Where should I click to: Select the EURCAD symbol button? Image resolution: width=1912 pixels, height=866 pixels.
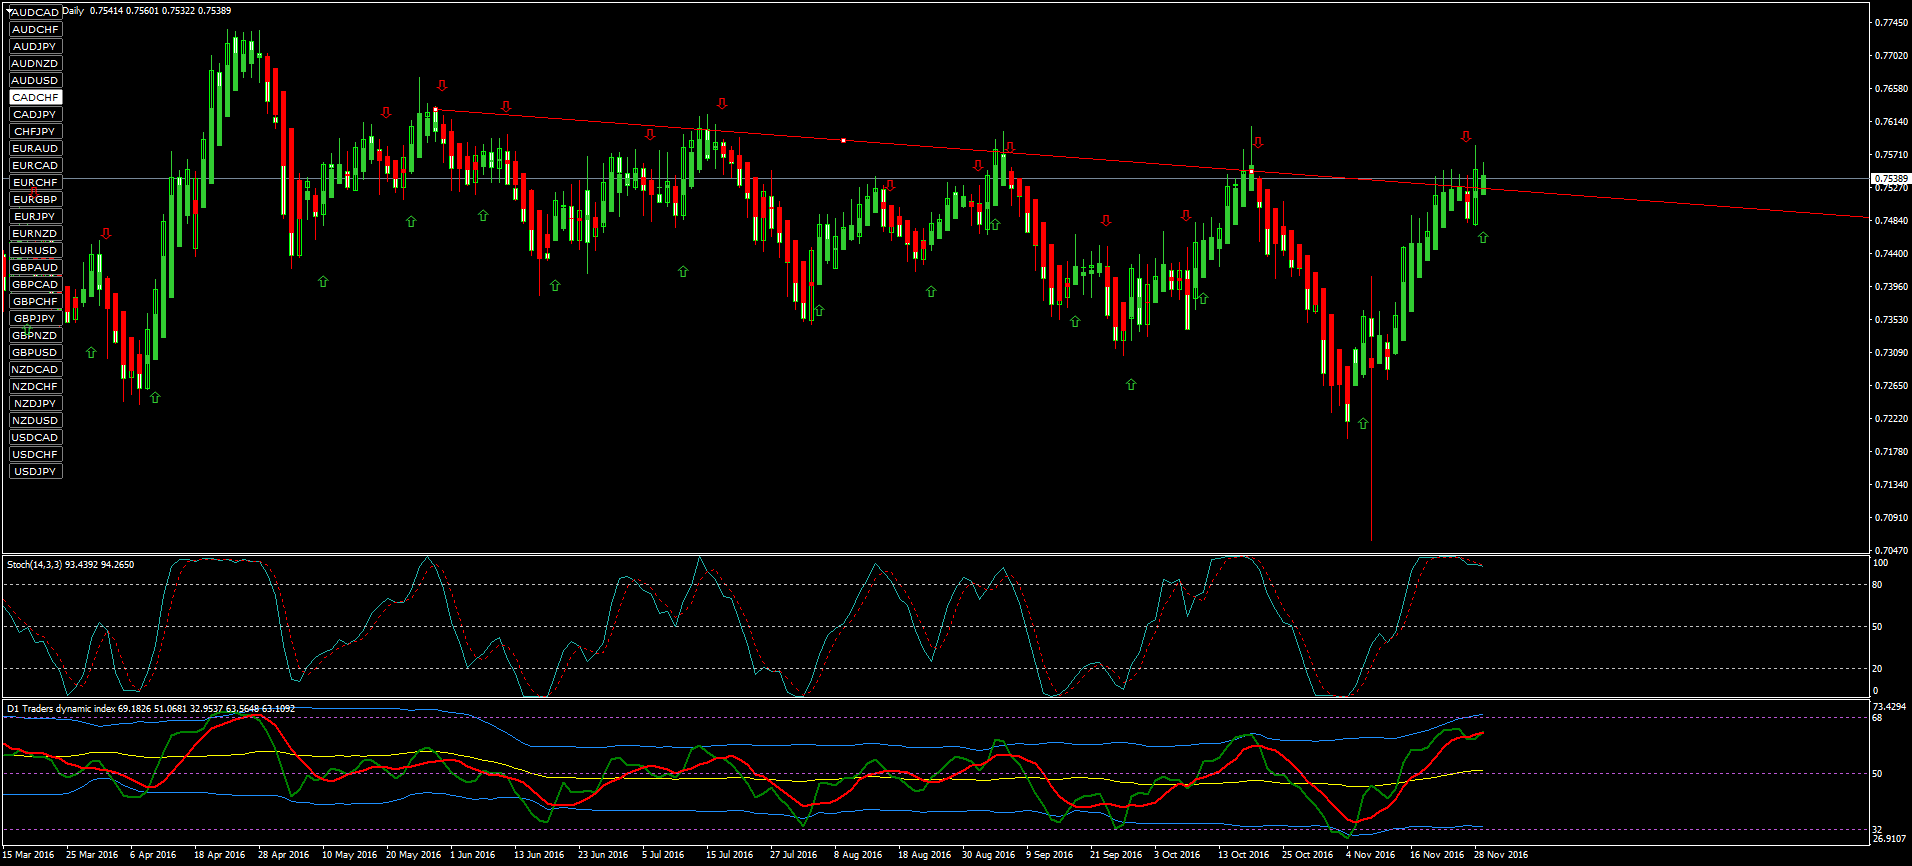(35, 166)
